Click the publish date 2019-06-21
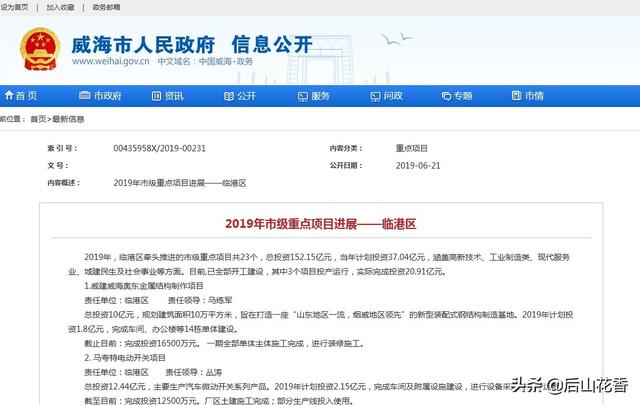The height and width of the screenshot is (405, 640). (x=418, y=166)
